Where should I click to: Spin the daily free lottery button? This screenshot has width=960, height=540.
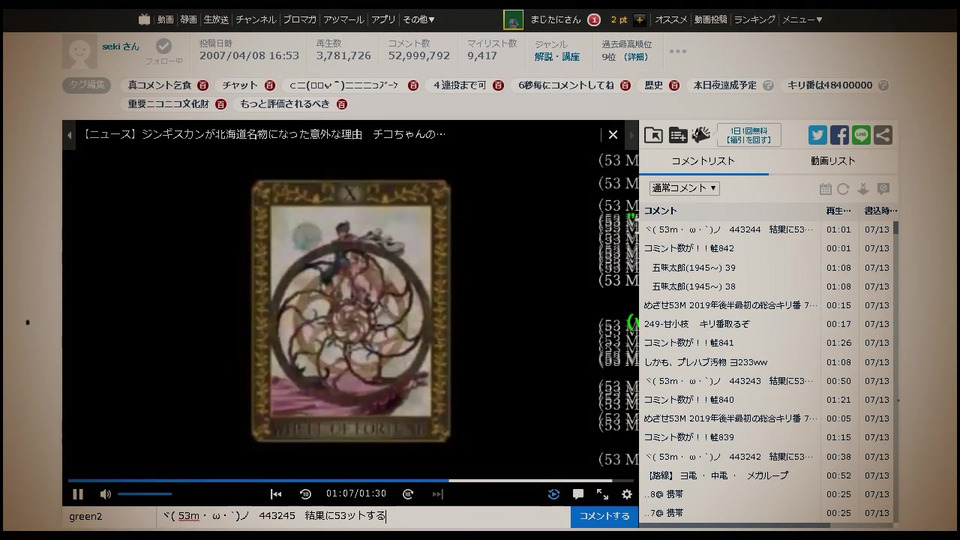(x=749, y=135)
